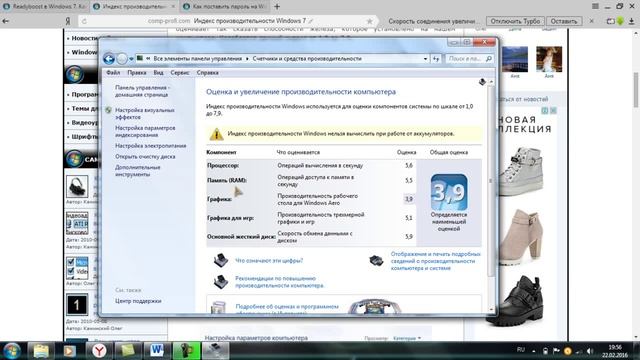
Task: Click the icon next to 'Рекомендации по повышению'
Action: tap(221, 281)
